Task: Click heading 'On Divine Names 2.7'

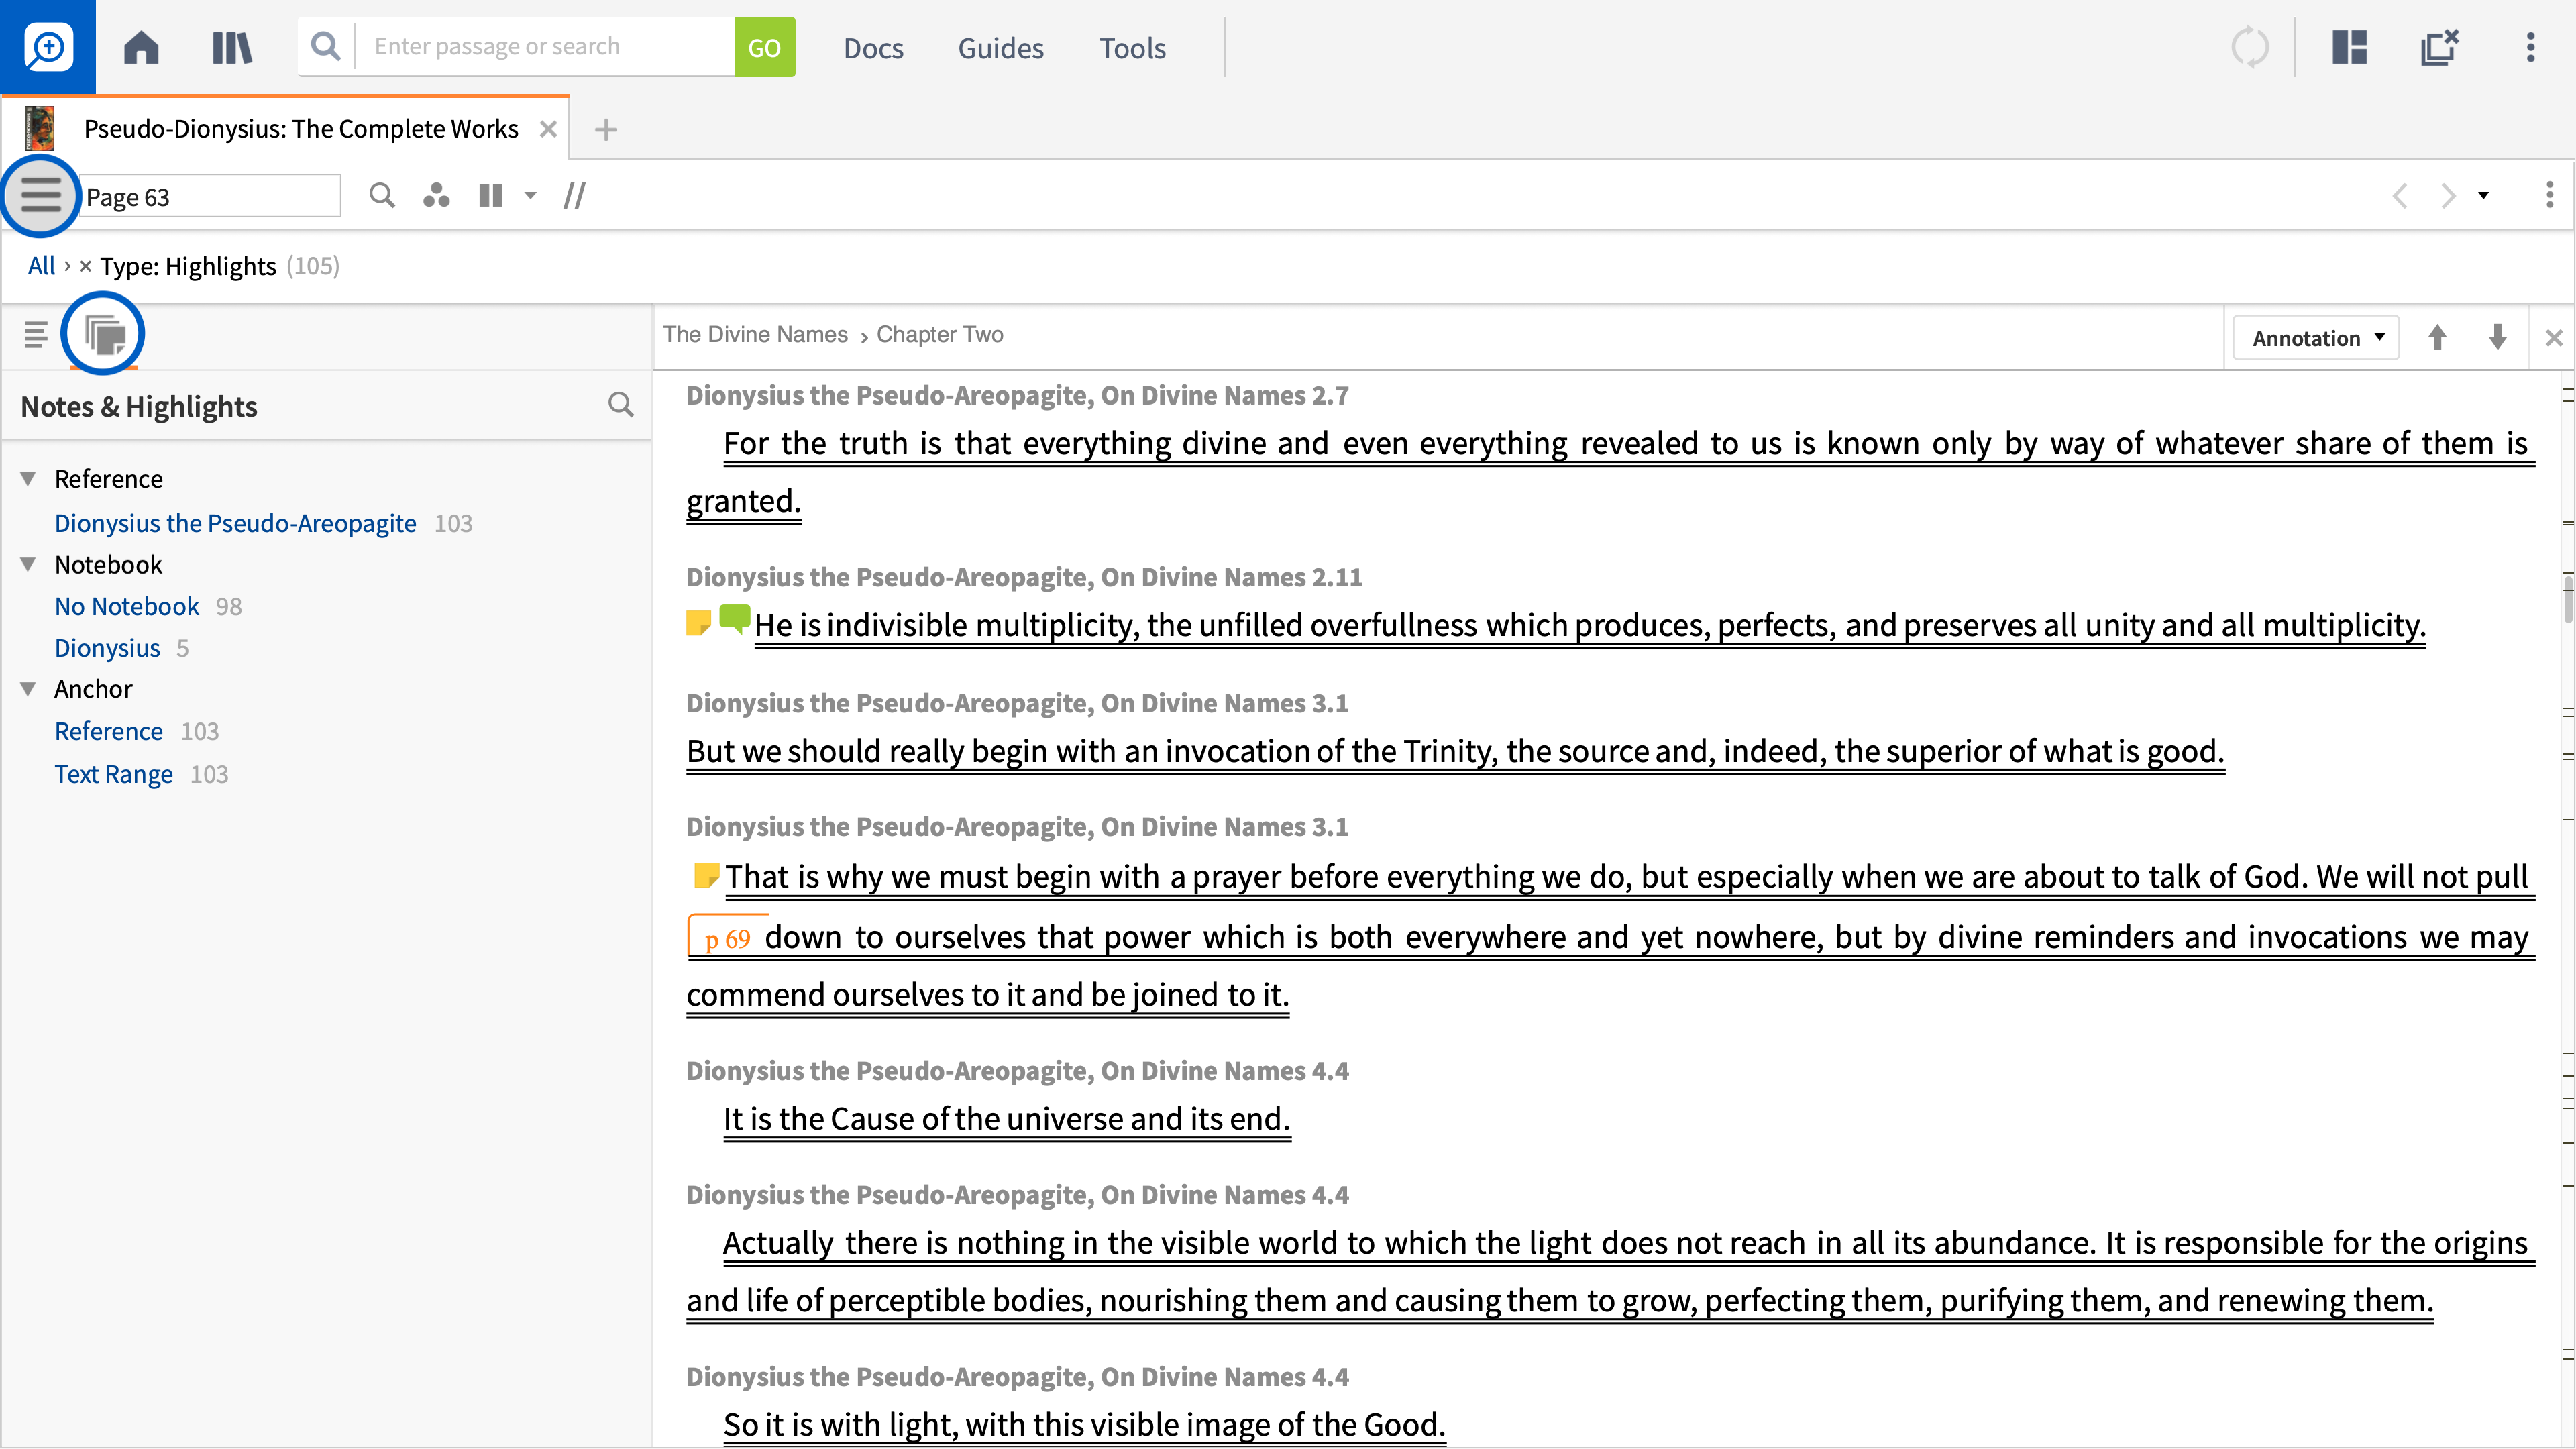Action: tap(1017, 395)
